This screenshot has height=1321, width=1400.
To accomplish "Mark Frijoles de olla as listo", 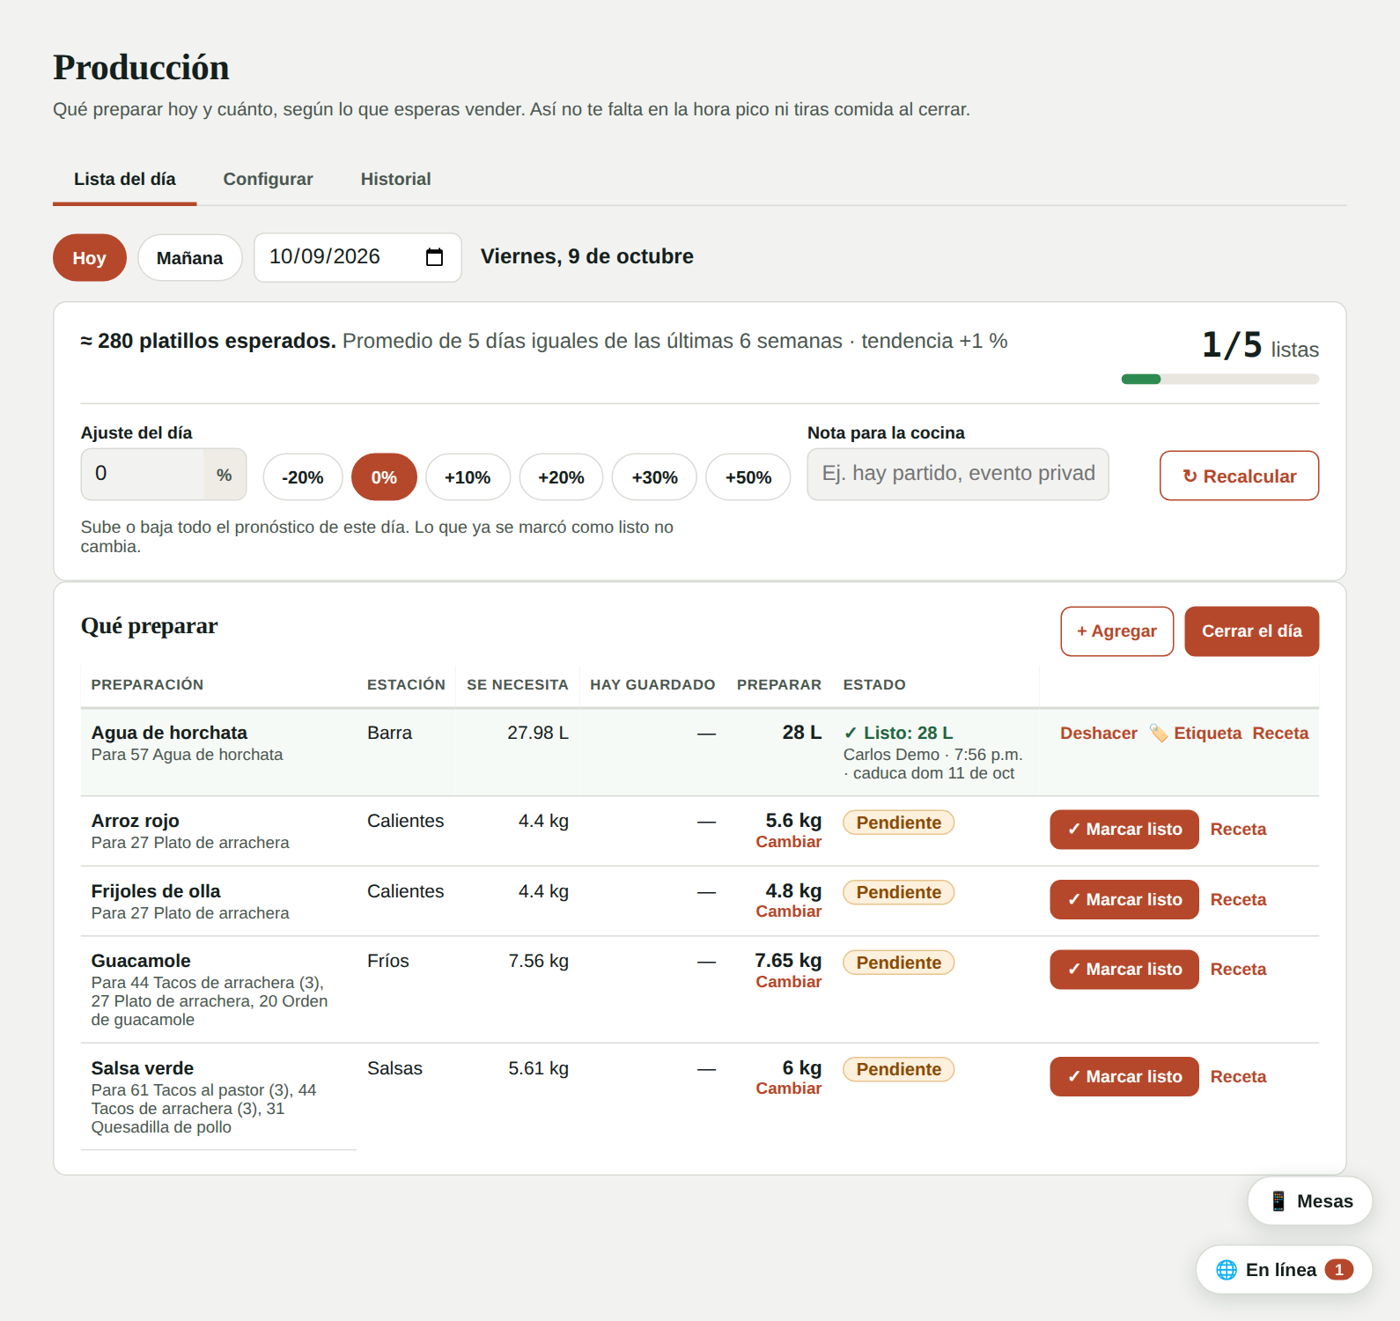I will click(x=1124, y=900).
